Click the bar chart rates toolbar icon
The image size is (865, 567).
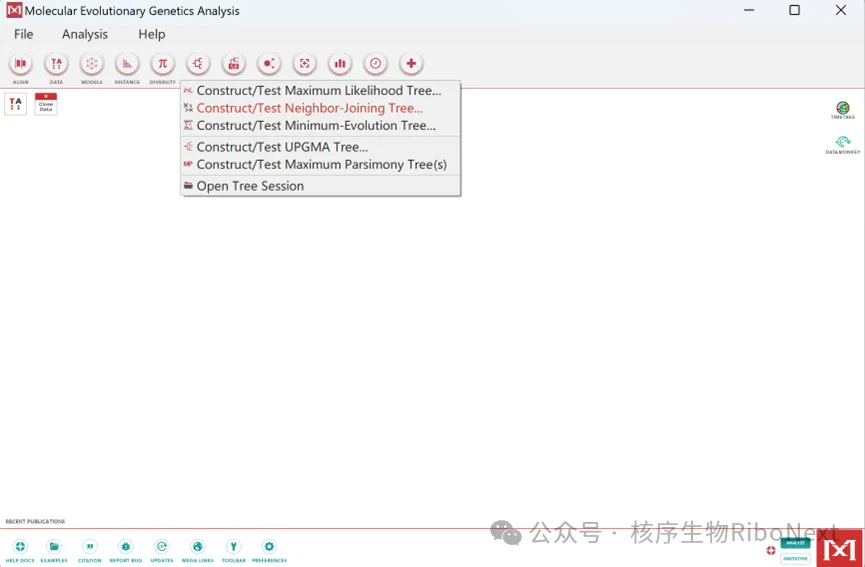pos(340,64)
